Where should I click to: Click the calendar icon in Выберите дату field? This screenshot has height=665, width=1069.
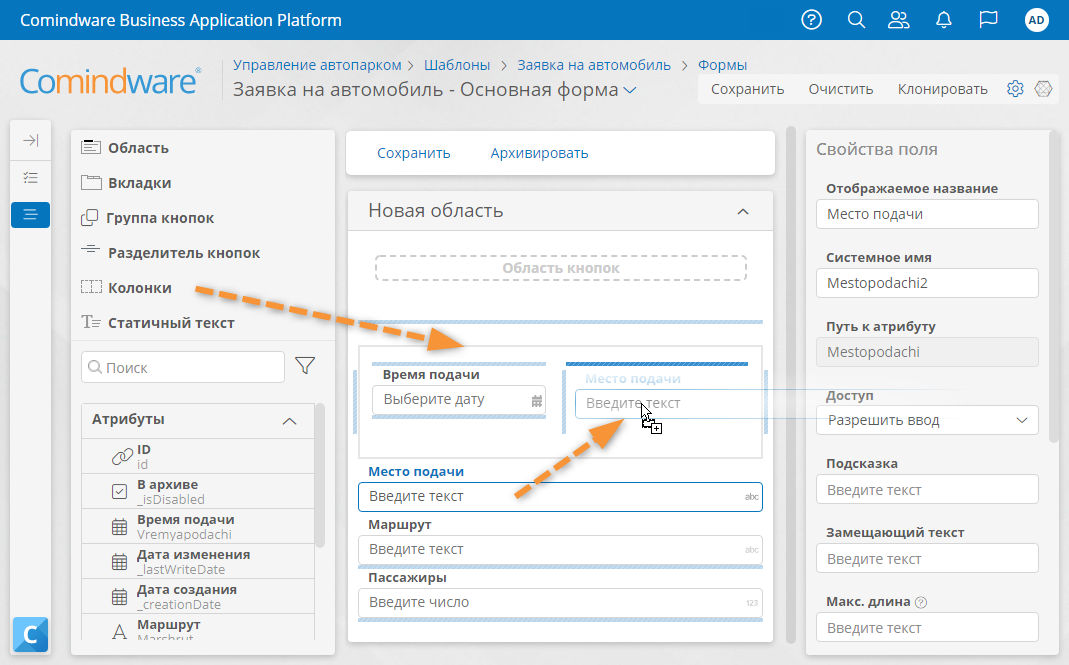pos(537,401)
